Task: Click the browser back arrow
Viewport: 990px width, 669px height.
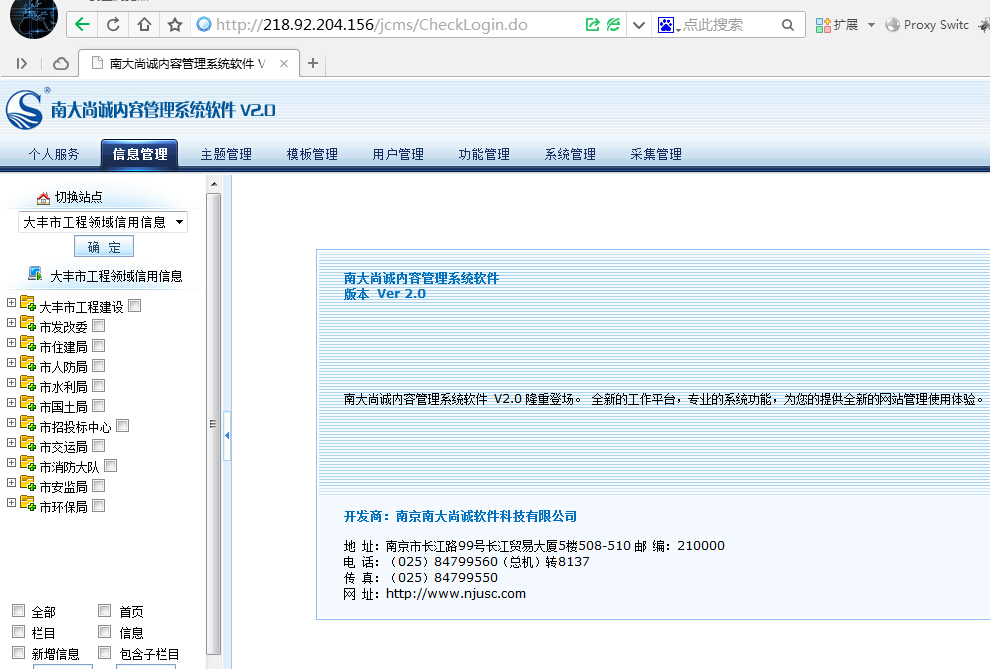Action: click(x=82, y=25)
